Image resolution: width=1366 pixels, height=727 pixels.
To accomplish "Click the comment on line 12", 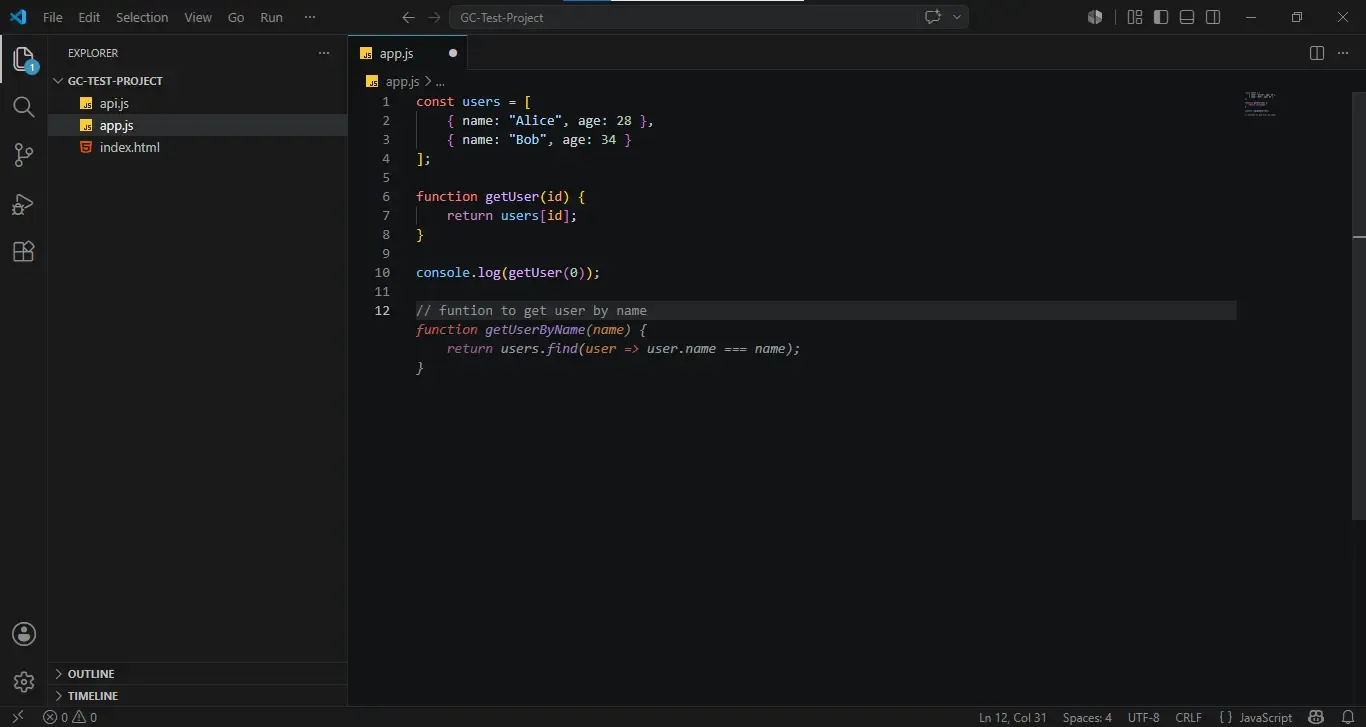I will point(531,310).
